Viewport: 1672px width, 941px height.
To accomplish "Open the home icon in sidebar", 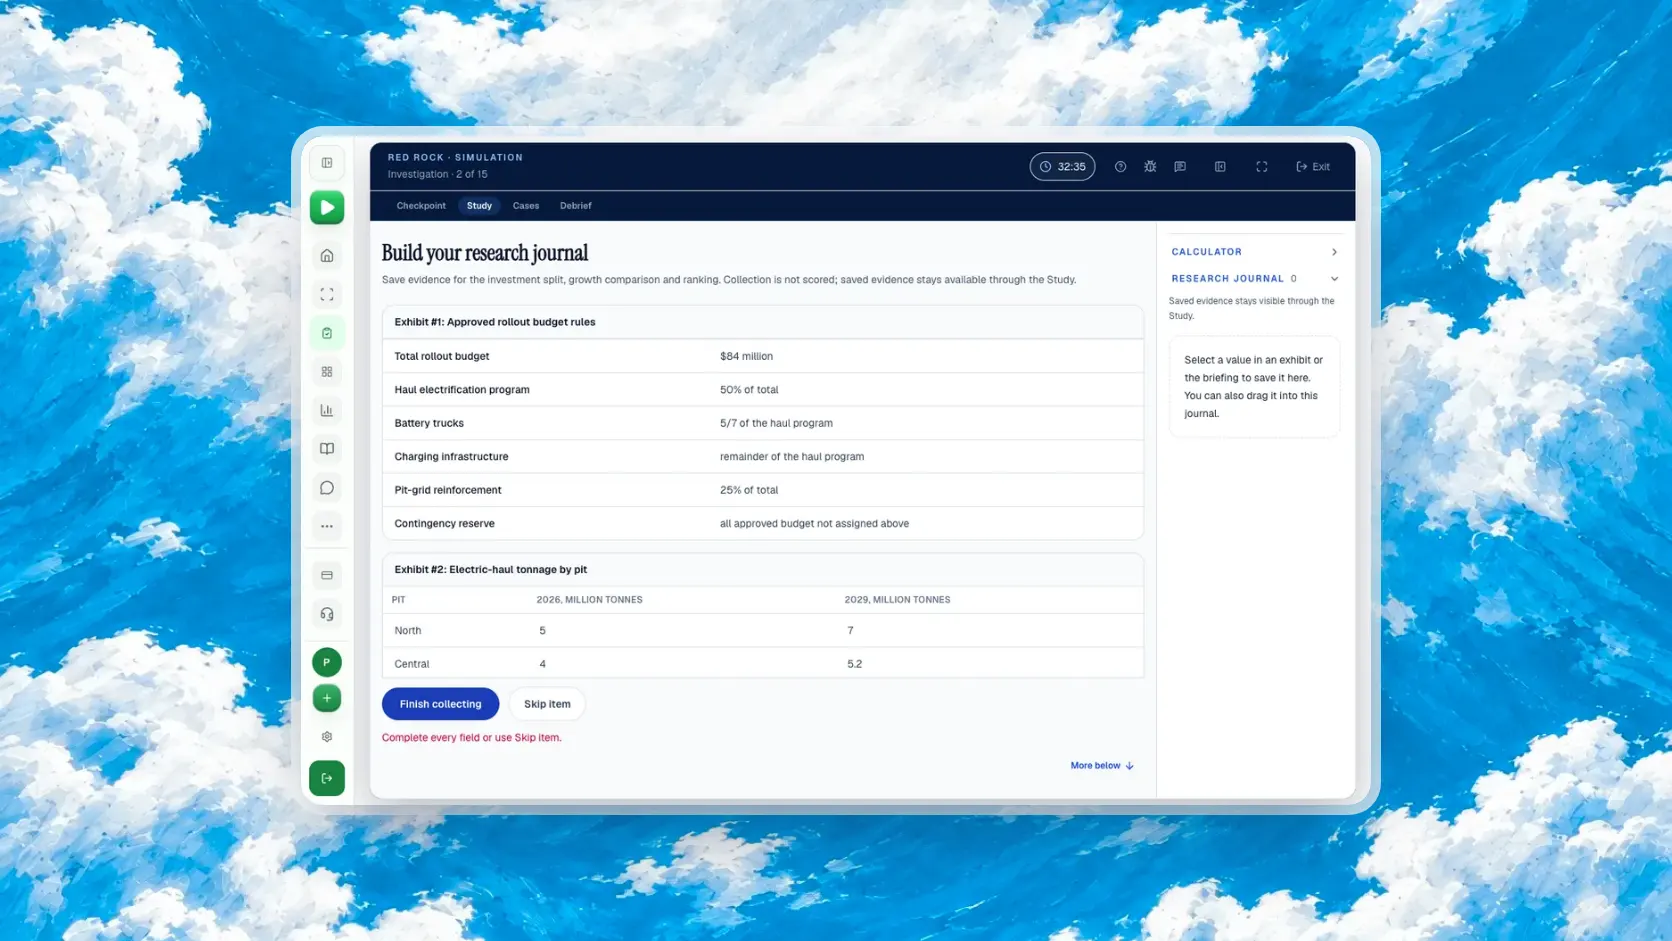I will pos(327,256).
